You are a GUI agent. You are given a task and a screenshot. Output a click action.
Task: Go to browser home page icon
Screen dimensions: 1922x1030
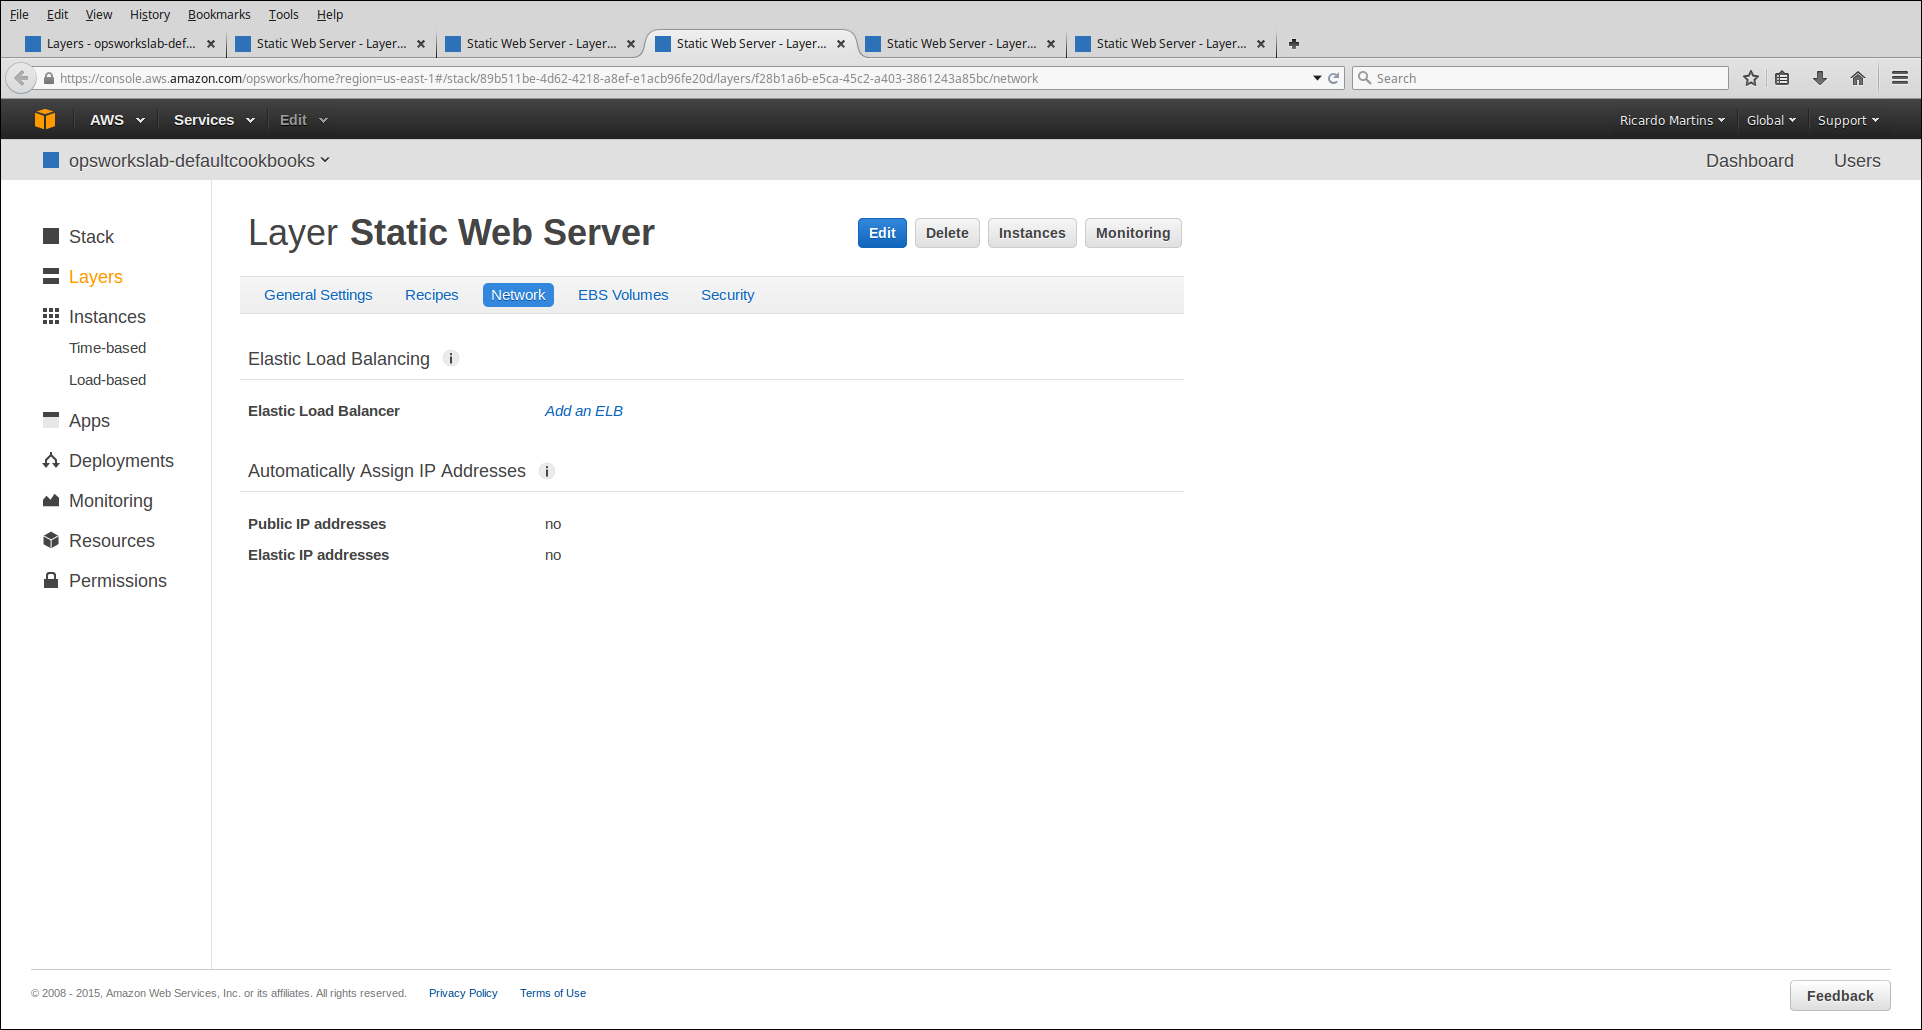[x=1858, y=78]
